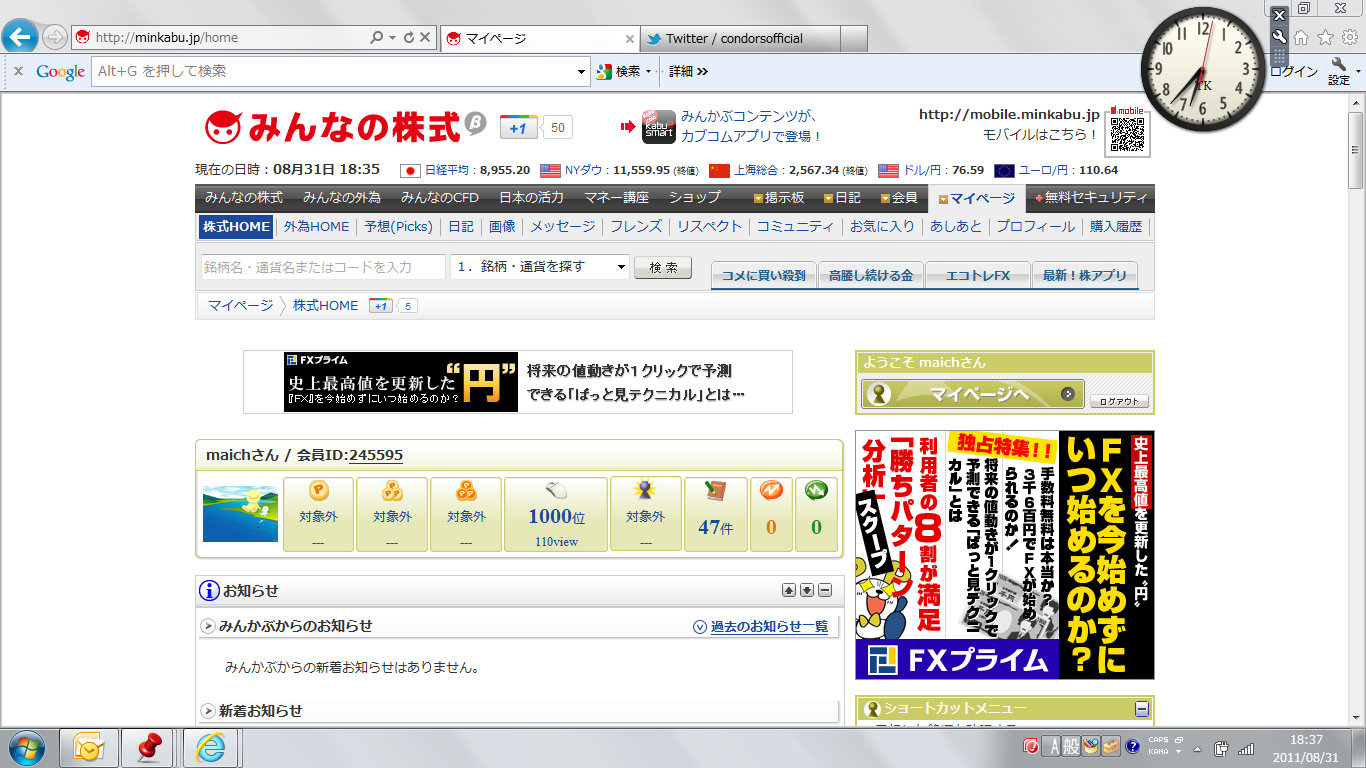1366x768 pixels.
Task: Open Internet Explorer from the taskbar
Action: coord(210,747)
